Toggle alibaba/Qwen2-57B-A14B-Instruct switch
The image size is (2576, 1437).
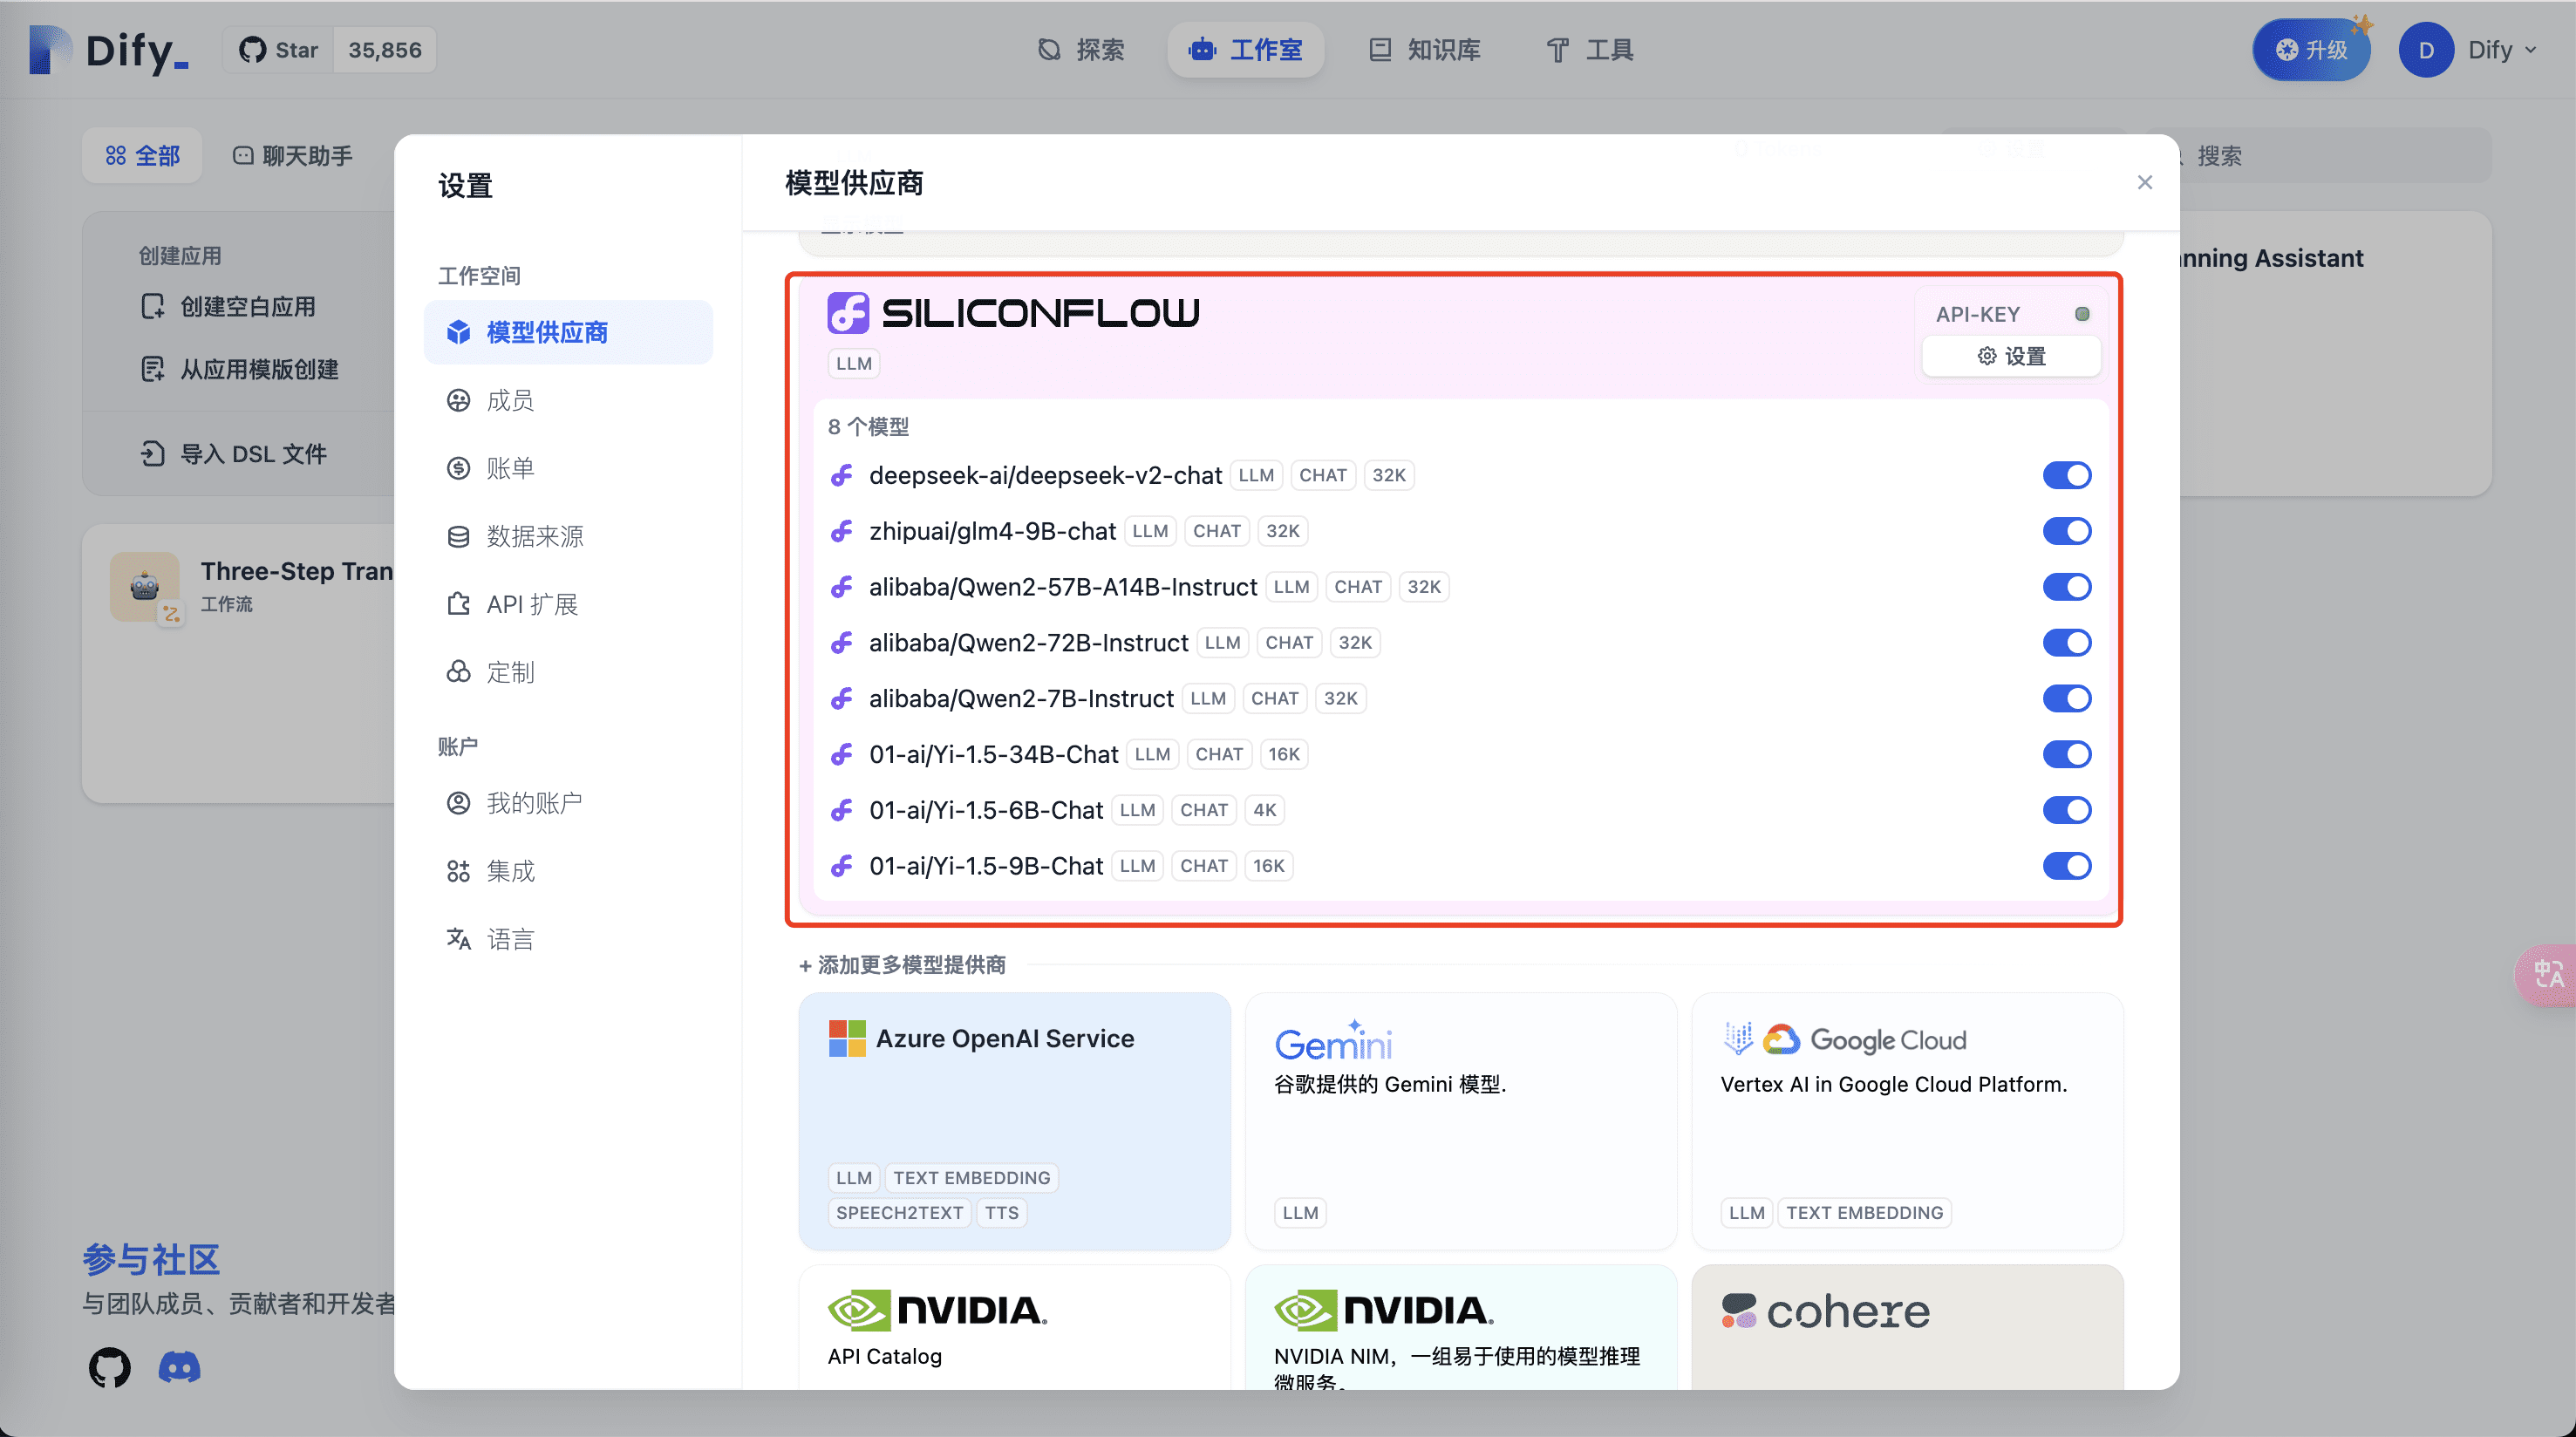coord(2066,587)
